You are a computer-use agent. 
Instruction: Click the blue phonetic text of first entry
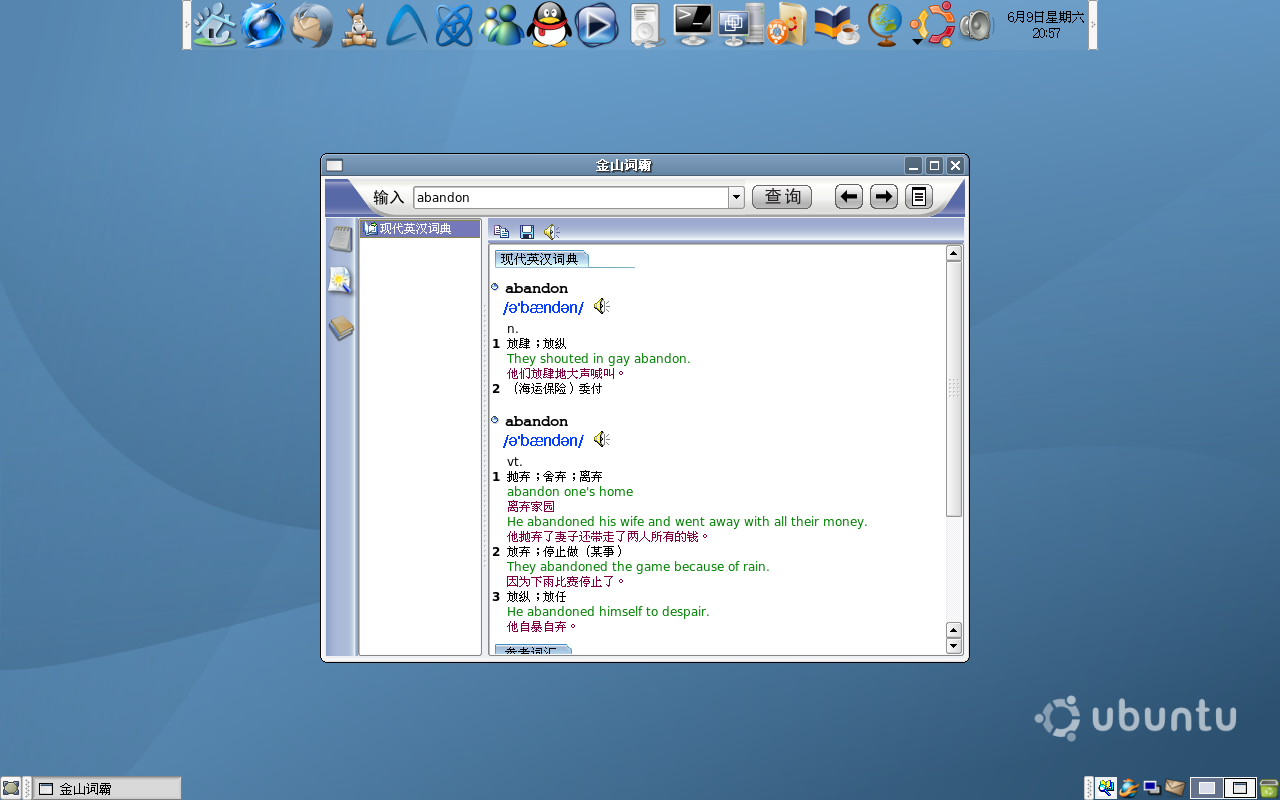543,307
